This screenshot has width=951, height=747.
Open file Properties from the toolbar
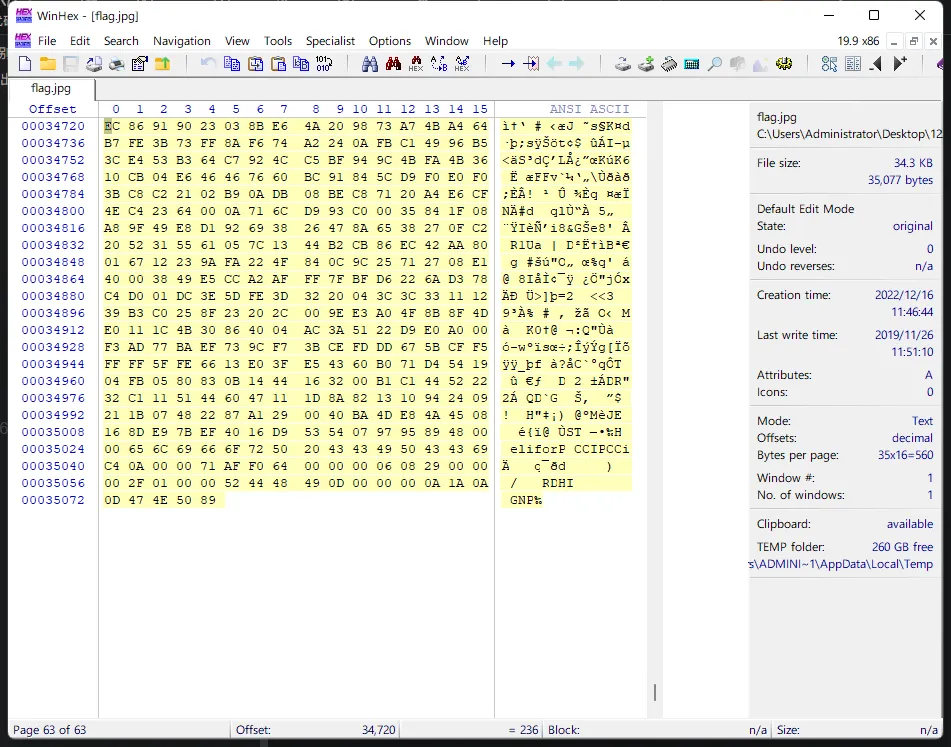(x=140, y=64)
